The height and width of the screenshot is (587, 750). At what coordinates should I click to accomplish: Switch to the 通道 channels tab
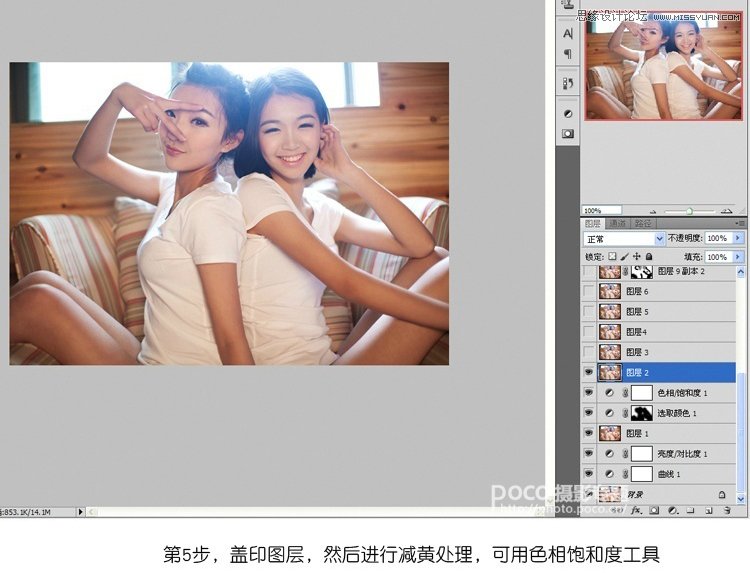[x=618, y=223]
